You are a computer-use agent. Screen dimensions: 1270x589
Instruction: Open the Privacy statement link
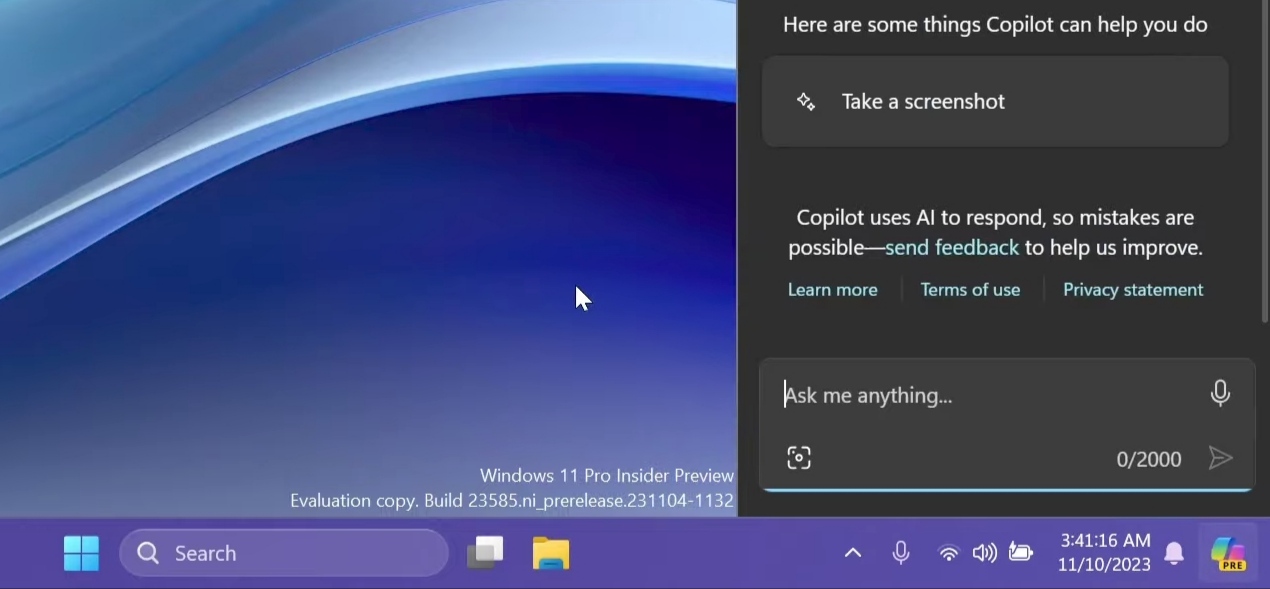(1133, 289)
